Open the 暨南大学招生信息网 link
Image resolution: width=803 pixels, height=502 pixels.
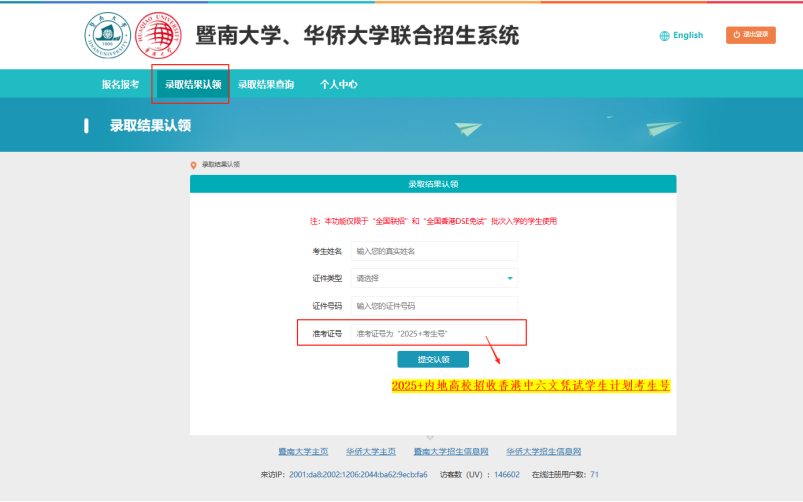(x=451, y=451)
